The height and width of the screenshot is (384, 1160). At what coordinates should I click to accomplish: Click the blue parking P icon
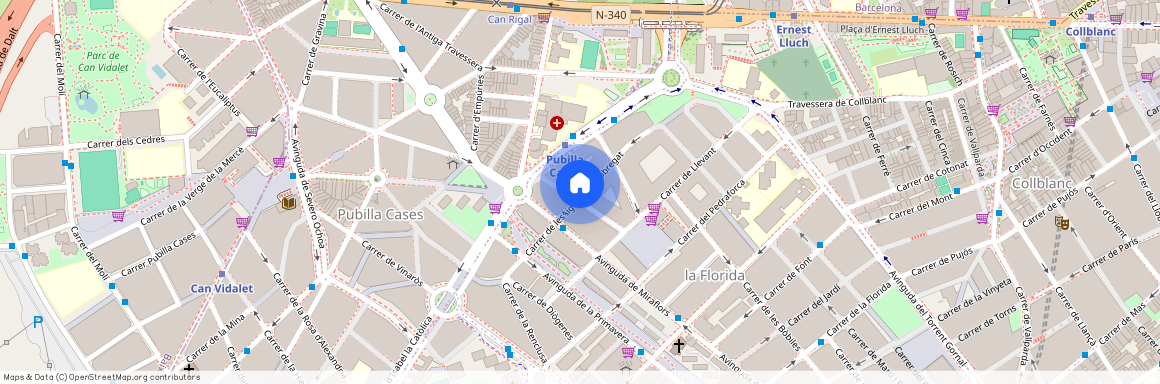click(x=38, y=322)
